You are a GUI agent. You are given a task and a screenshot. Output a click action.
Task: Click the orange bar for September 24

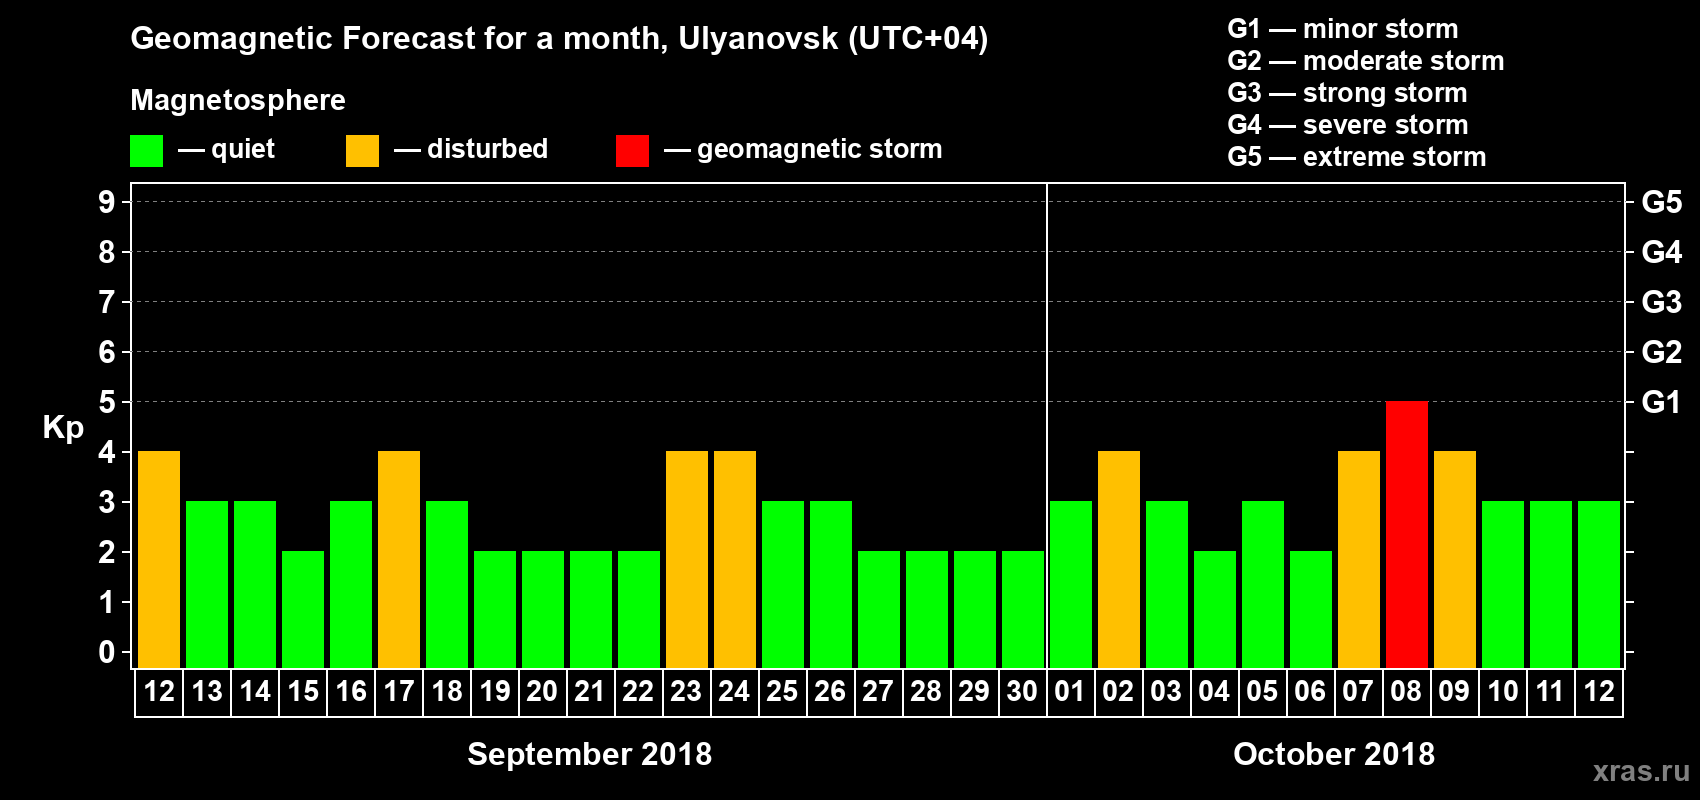(735, 560)
